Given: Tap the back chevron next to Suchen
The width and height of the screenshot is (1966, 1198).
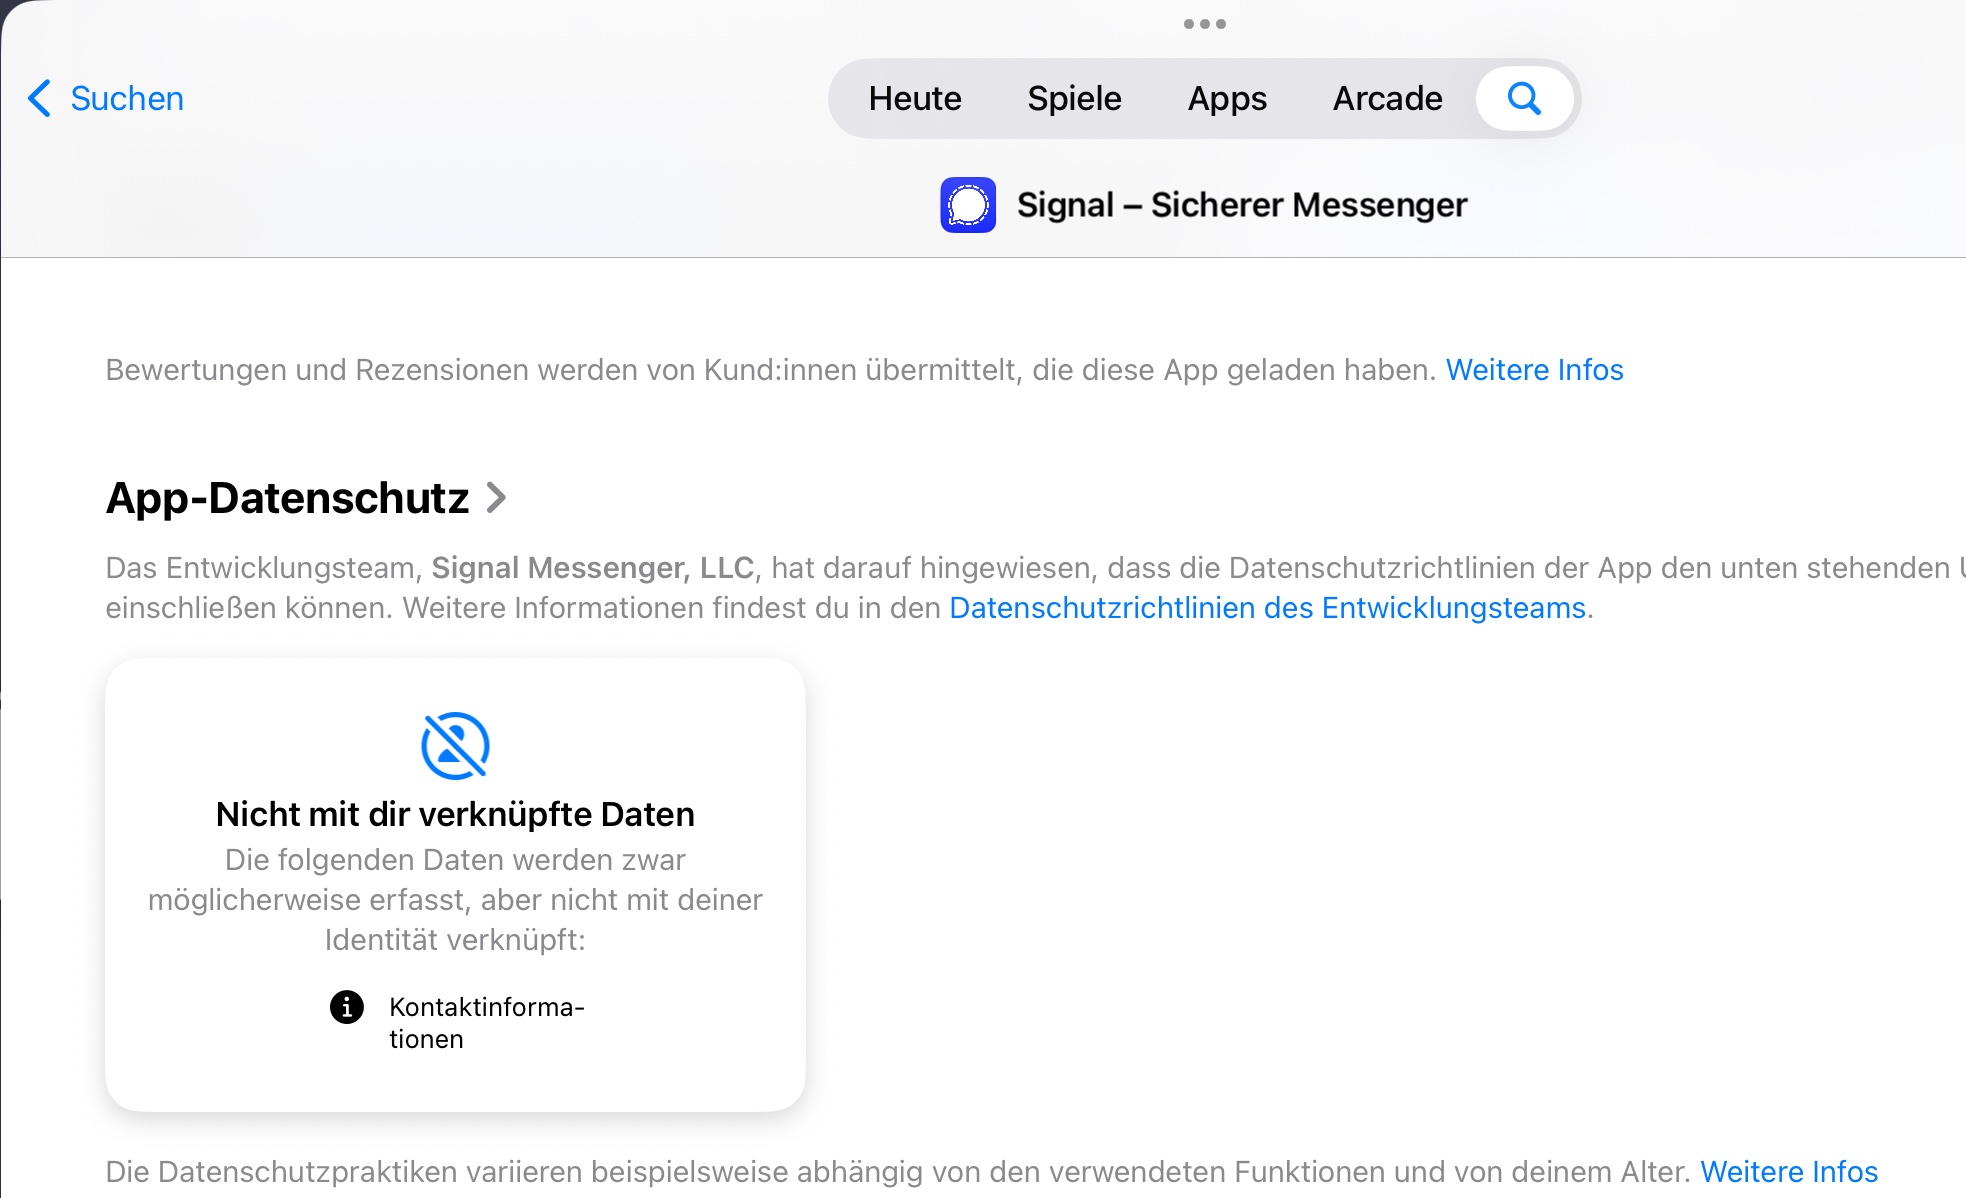Looking at the screenshot, I should tap(39, 98).
